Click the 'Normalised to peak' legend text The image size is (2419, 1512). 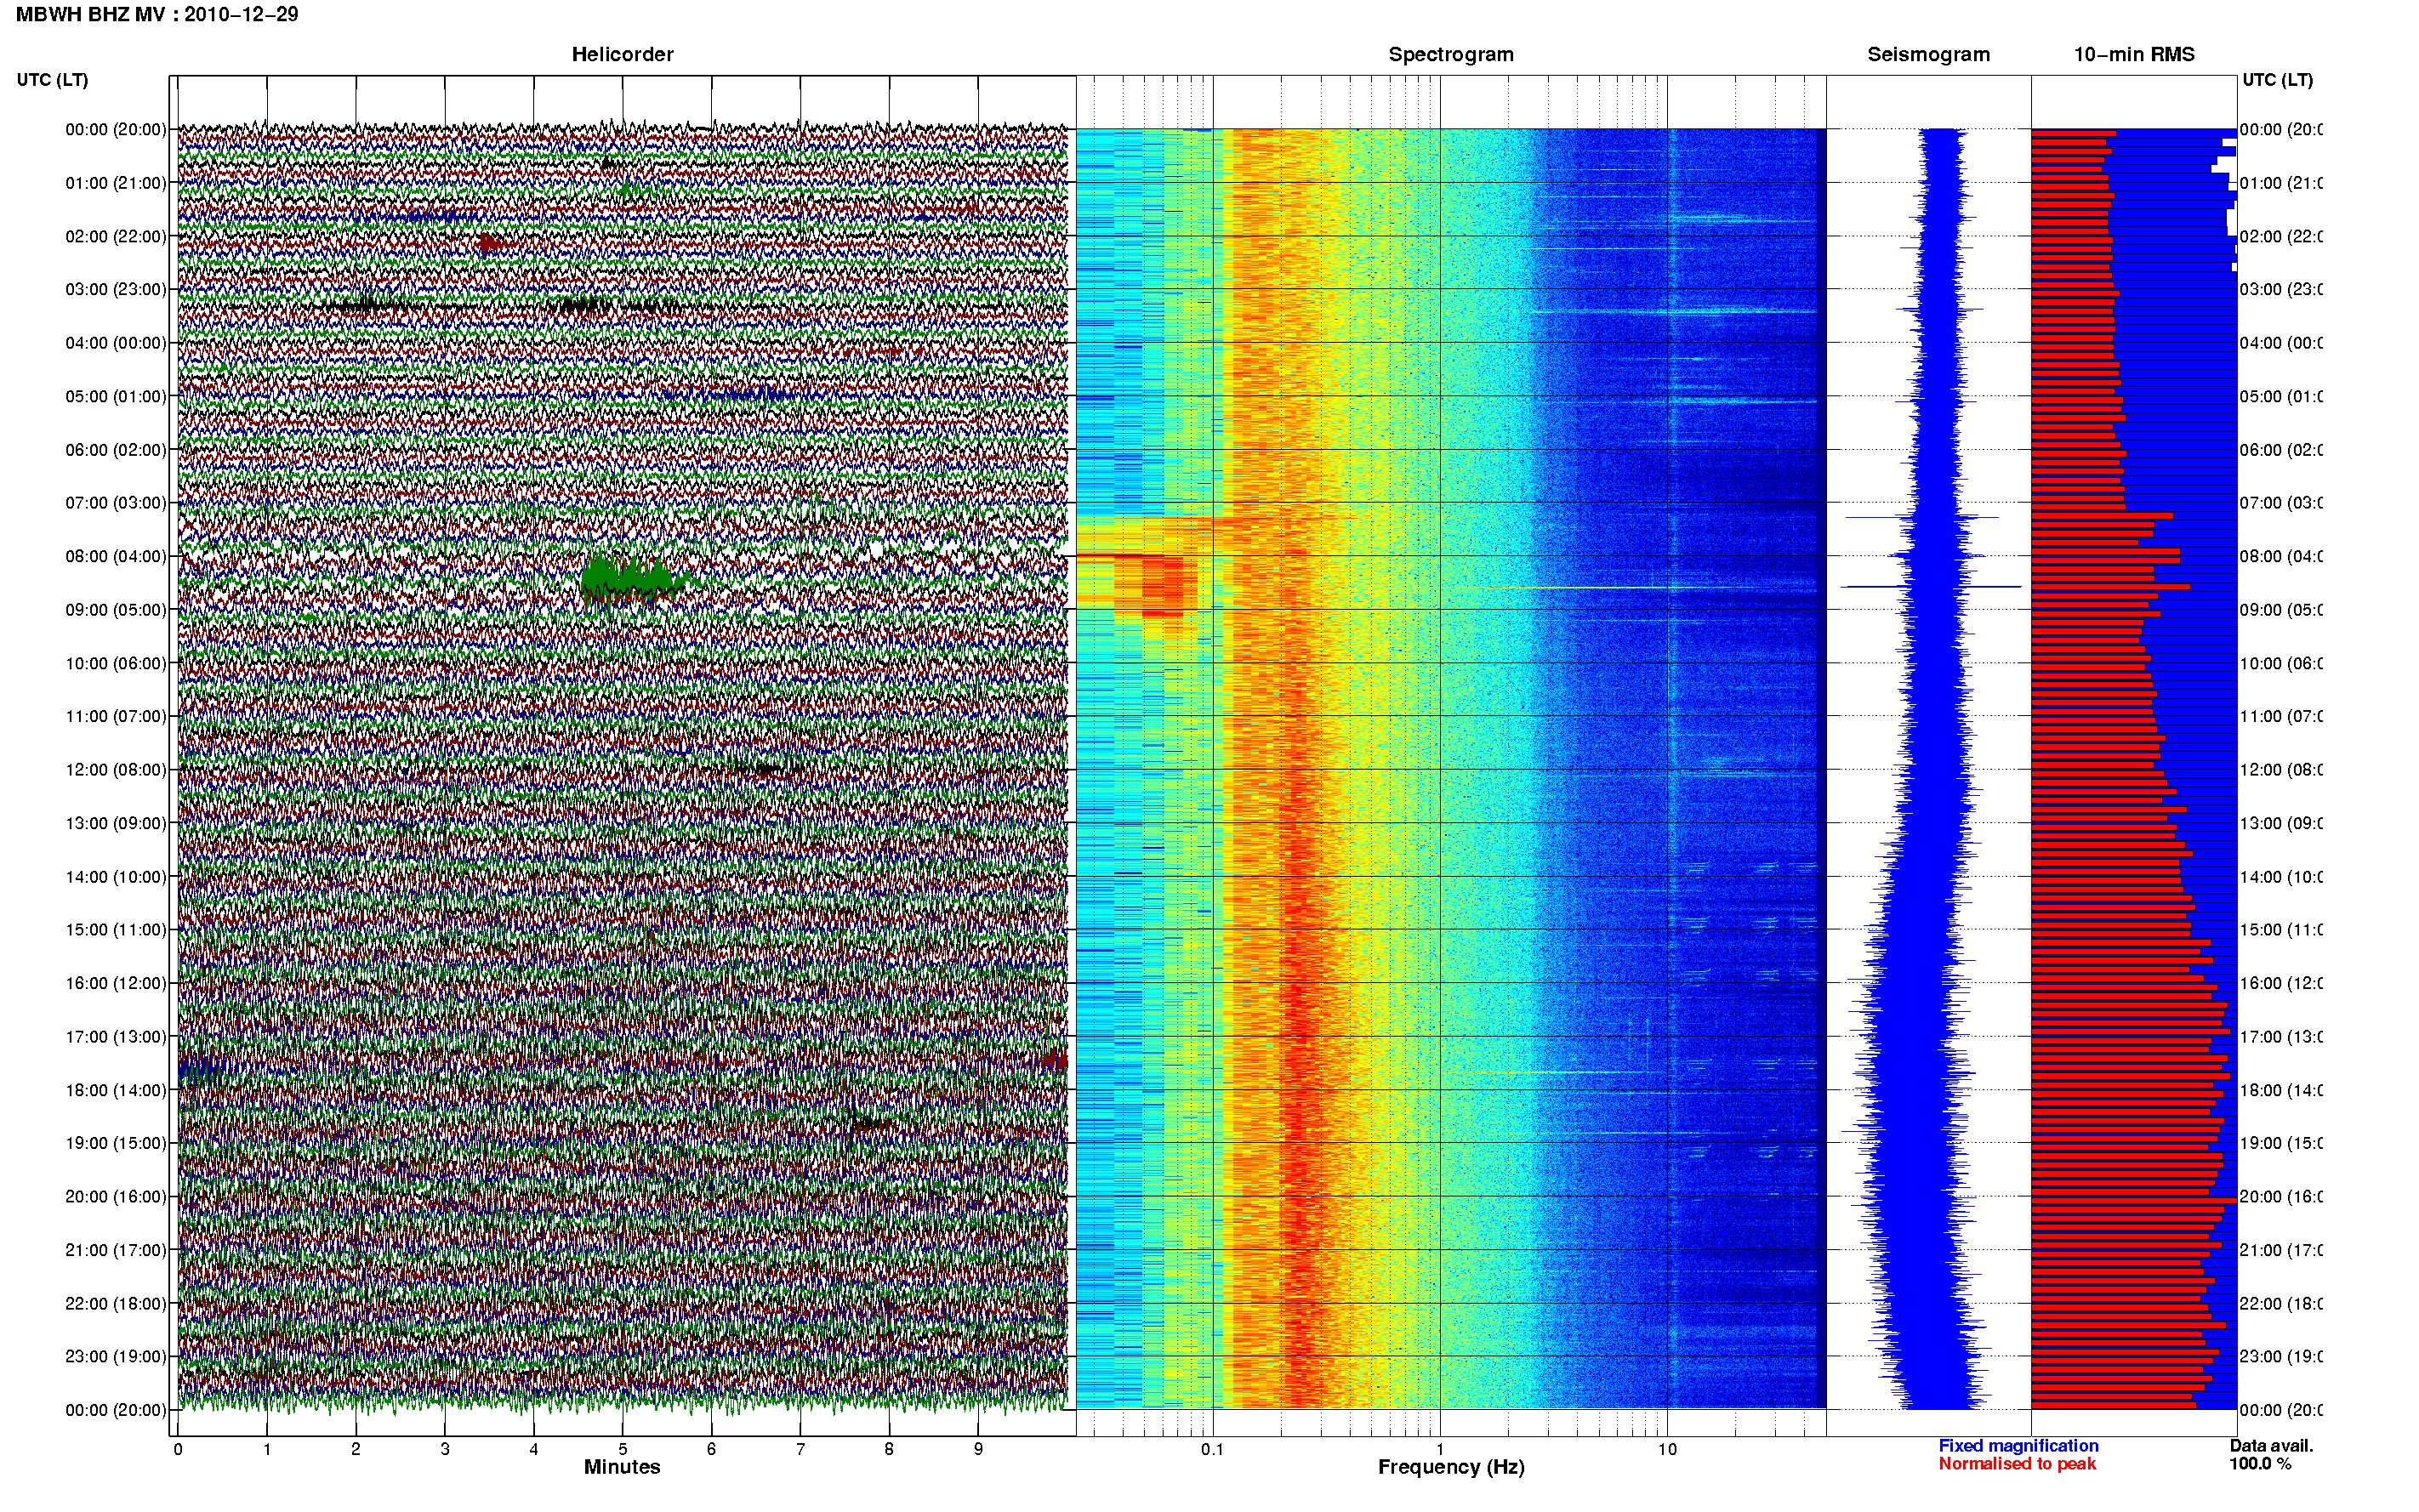[2017, 1464]
